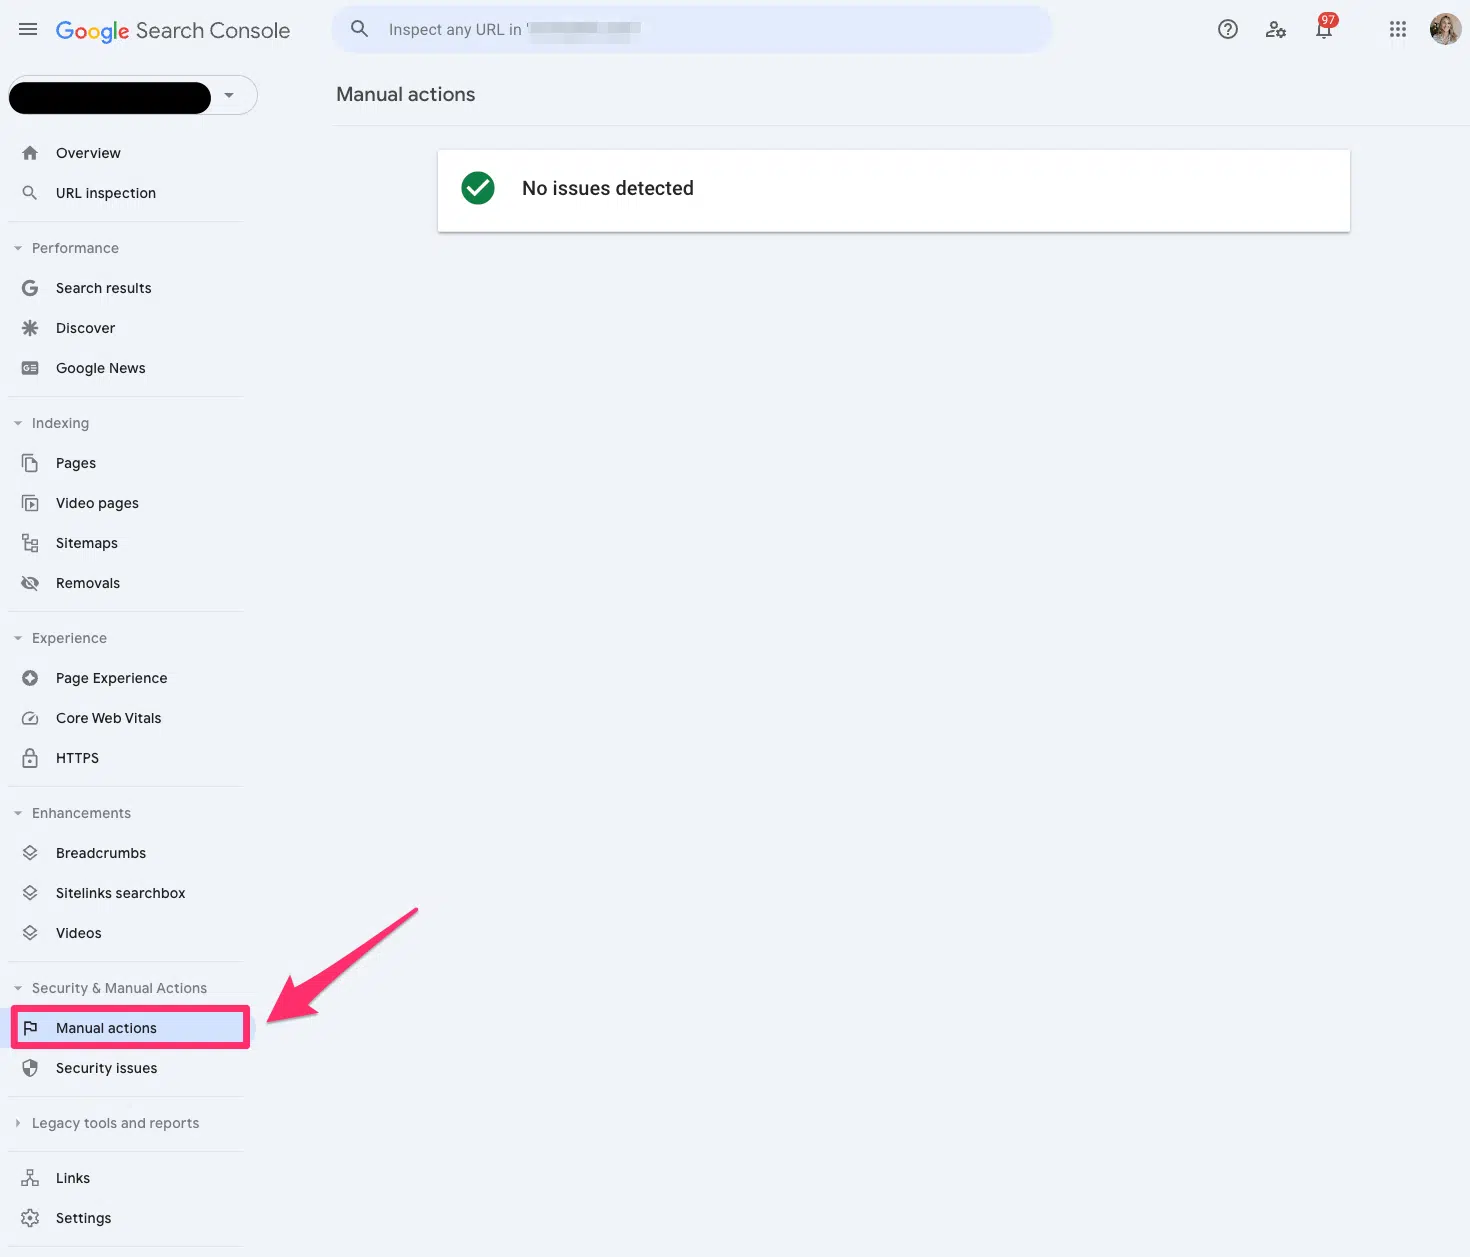Click the search magnifier icon in URL bar
Viewport: 1470px width, 1257px height.
click(x=360, y=29)
